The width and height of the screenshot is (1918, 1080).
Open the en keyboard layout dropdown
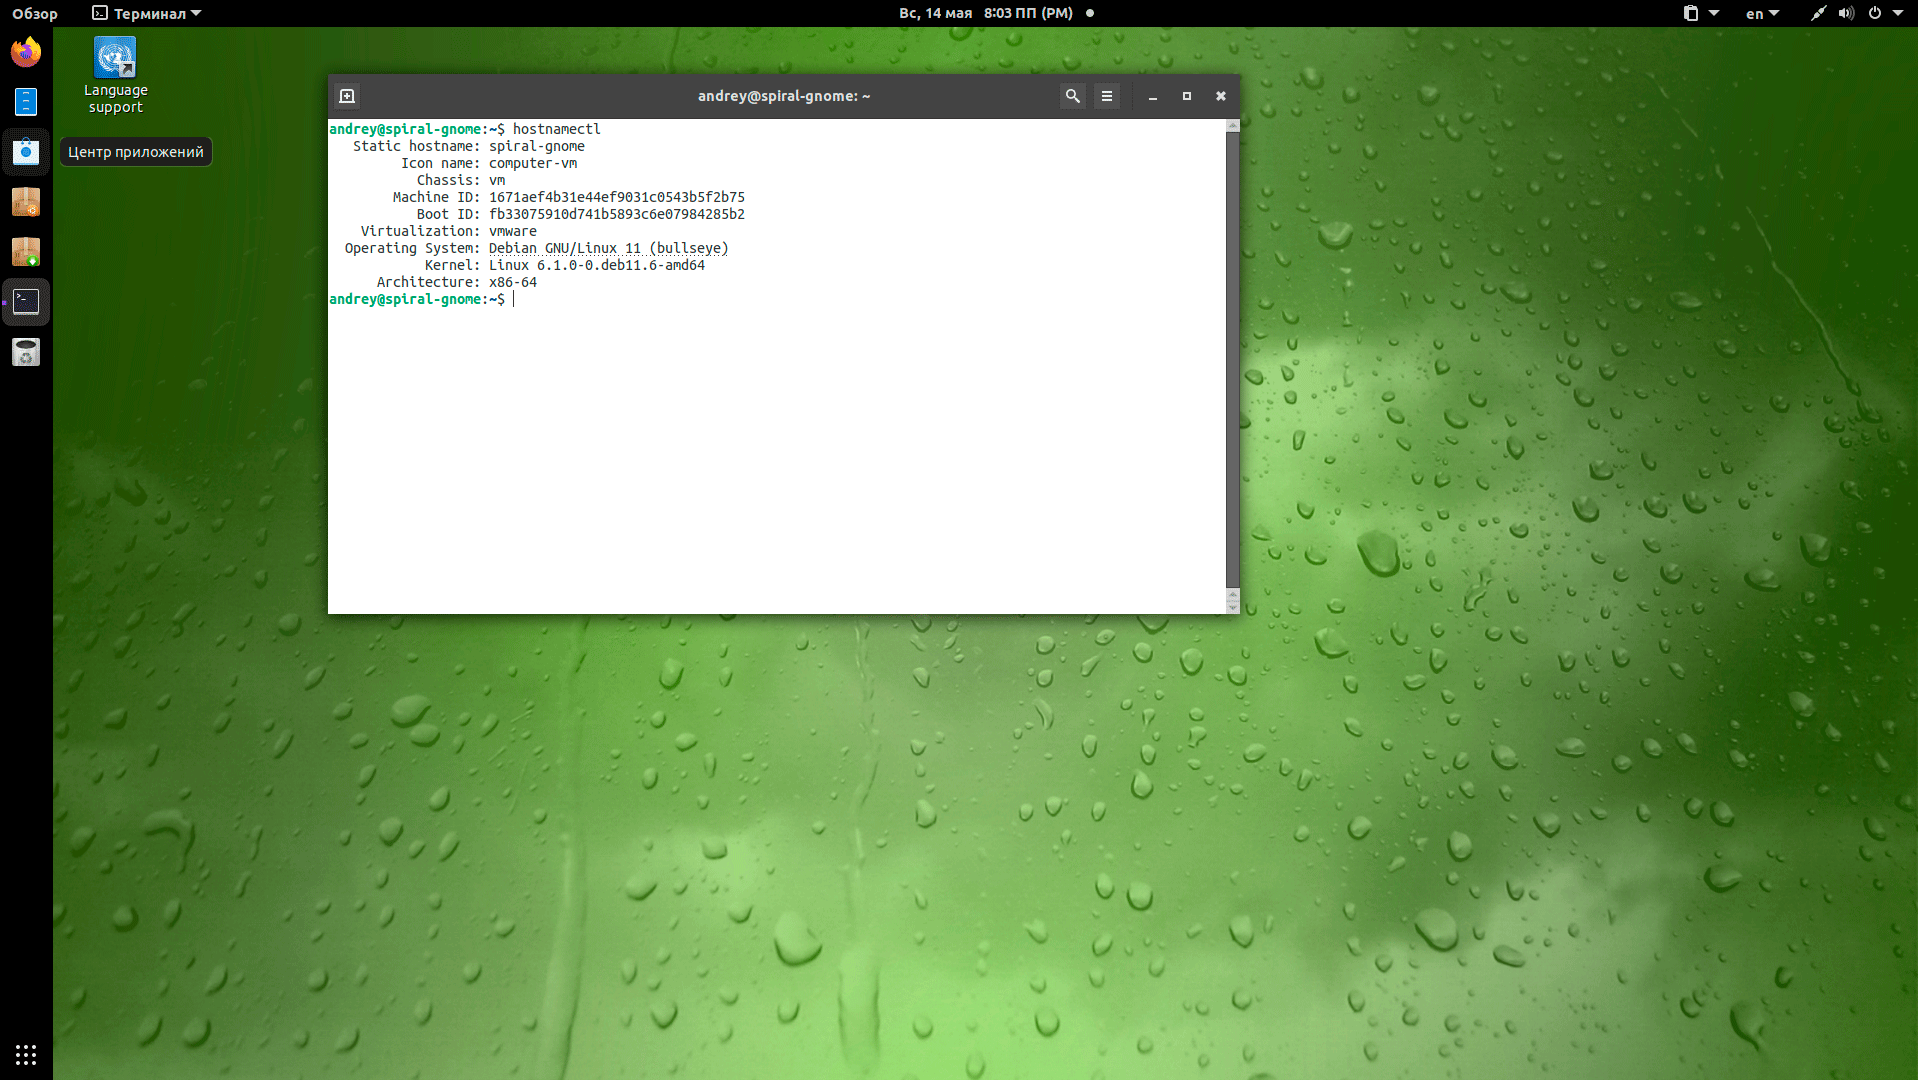pyautogui.click(x=1762, y=13)
